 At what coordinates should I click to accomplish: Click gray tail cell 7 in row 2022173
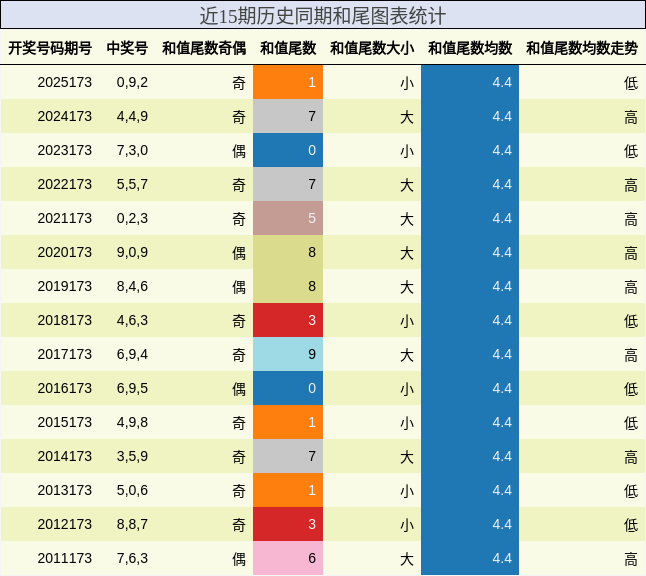(x=288, y=184)
